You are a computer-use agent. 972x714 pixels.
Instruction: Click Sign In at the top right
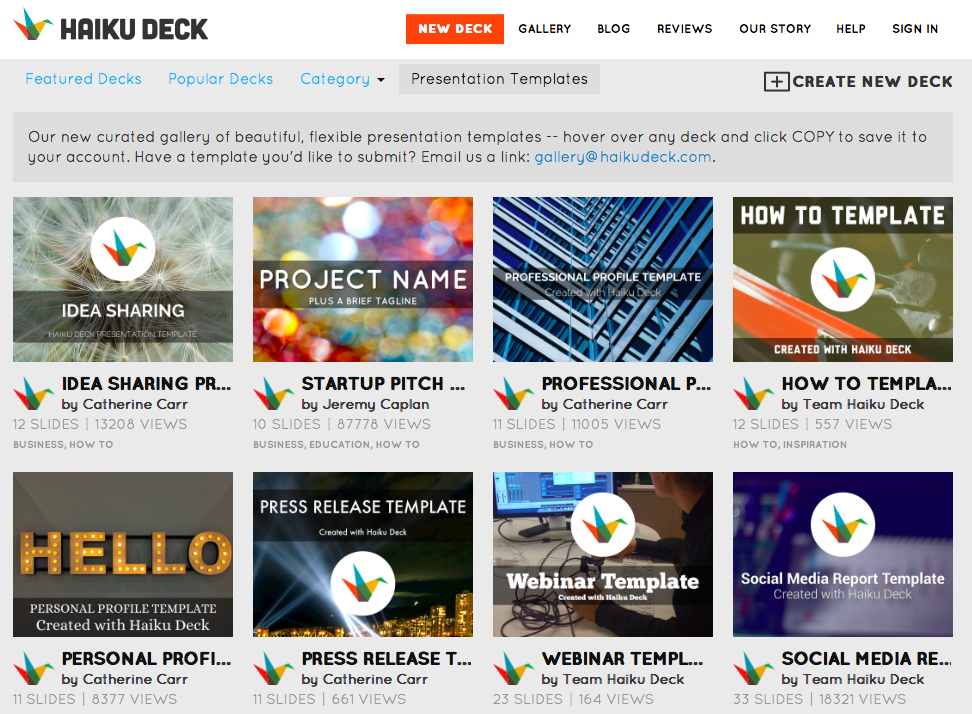point(914,29)
